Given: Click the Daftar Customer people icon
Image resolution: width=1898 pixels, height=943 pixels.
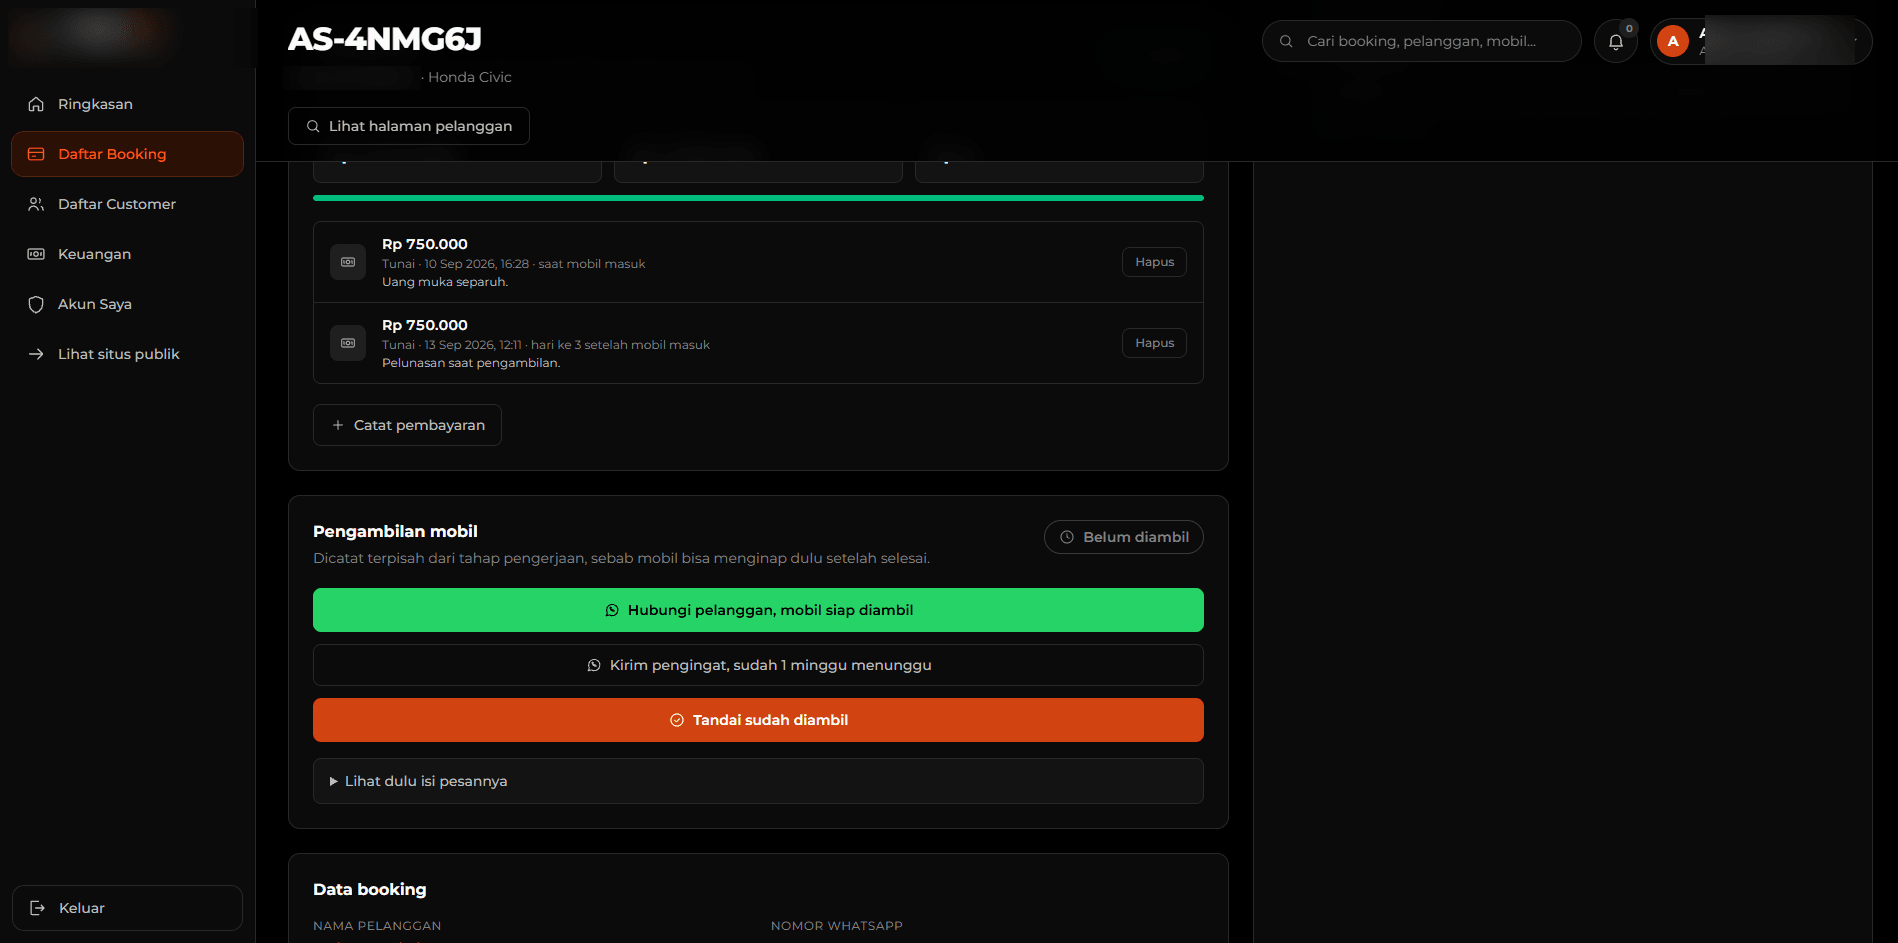Looking at the screenshot, I should [x=36, y=204].
